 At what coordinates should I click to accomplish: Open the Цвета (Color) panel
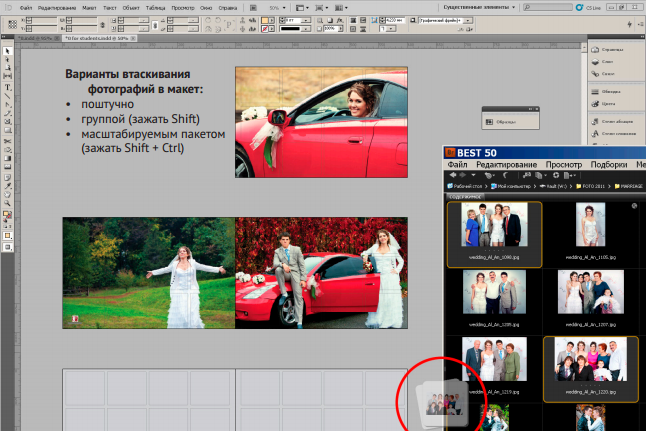tap(603, 104)
